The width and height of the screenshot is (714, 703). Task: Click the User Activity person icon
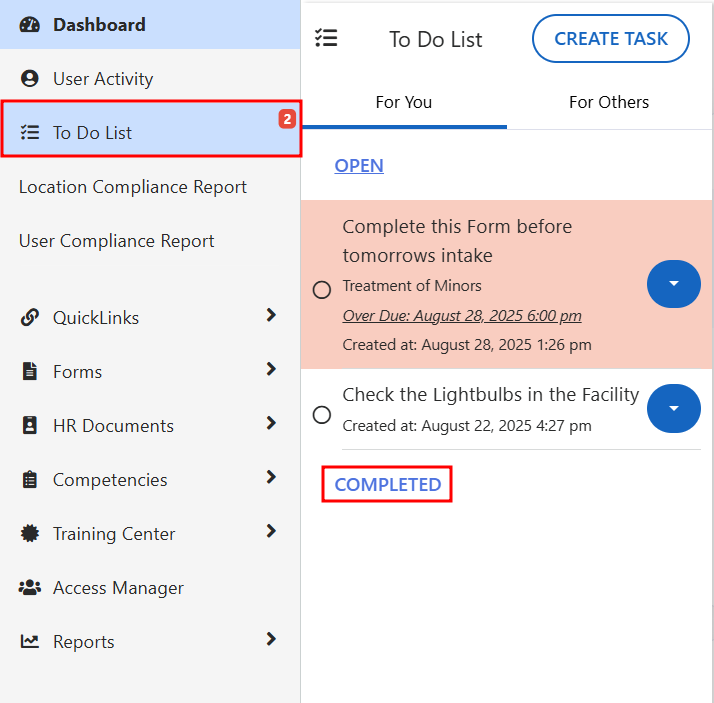click(30, 79)
